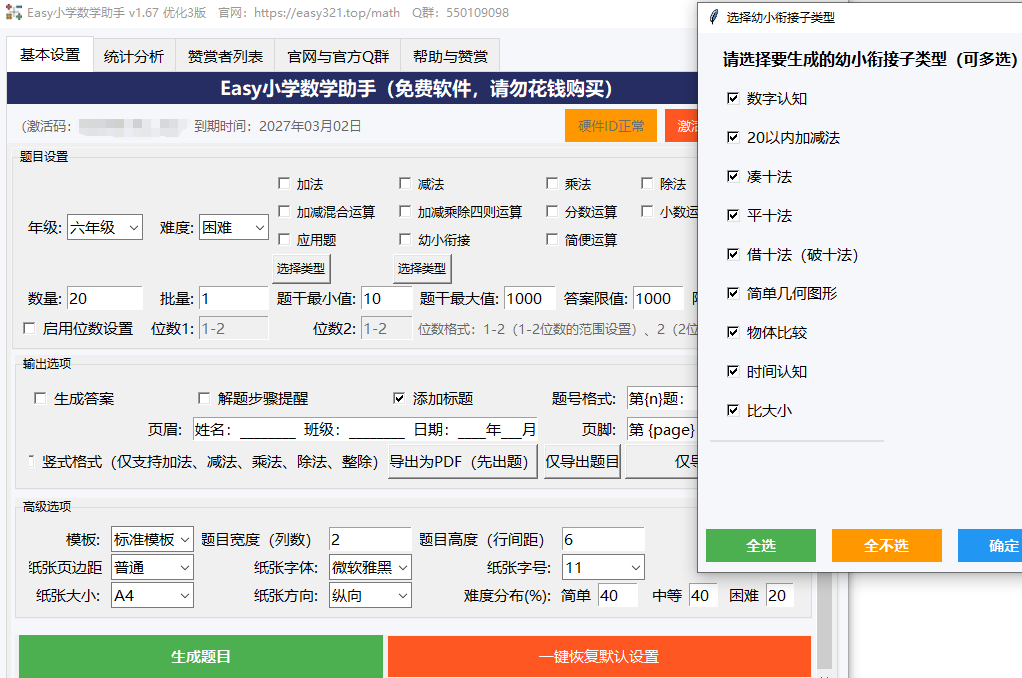1022x678 pixels.
Task: Click the 全不选 button in the dialog
Action: pos(886,545)
